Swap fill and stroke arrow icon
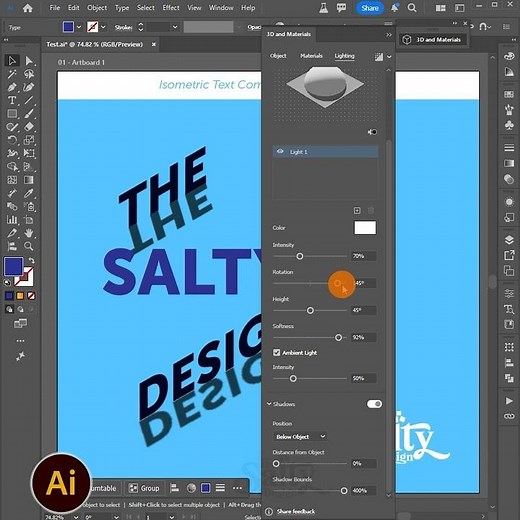Image resolution: width=520 pixels, height=520 pixels. (31, 260)
